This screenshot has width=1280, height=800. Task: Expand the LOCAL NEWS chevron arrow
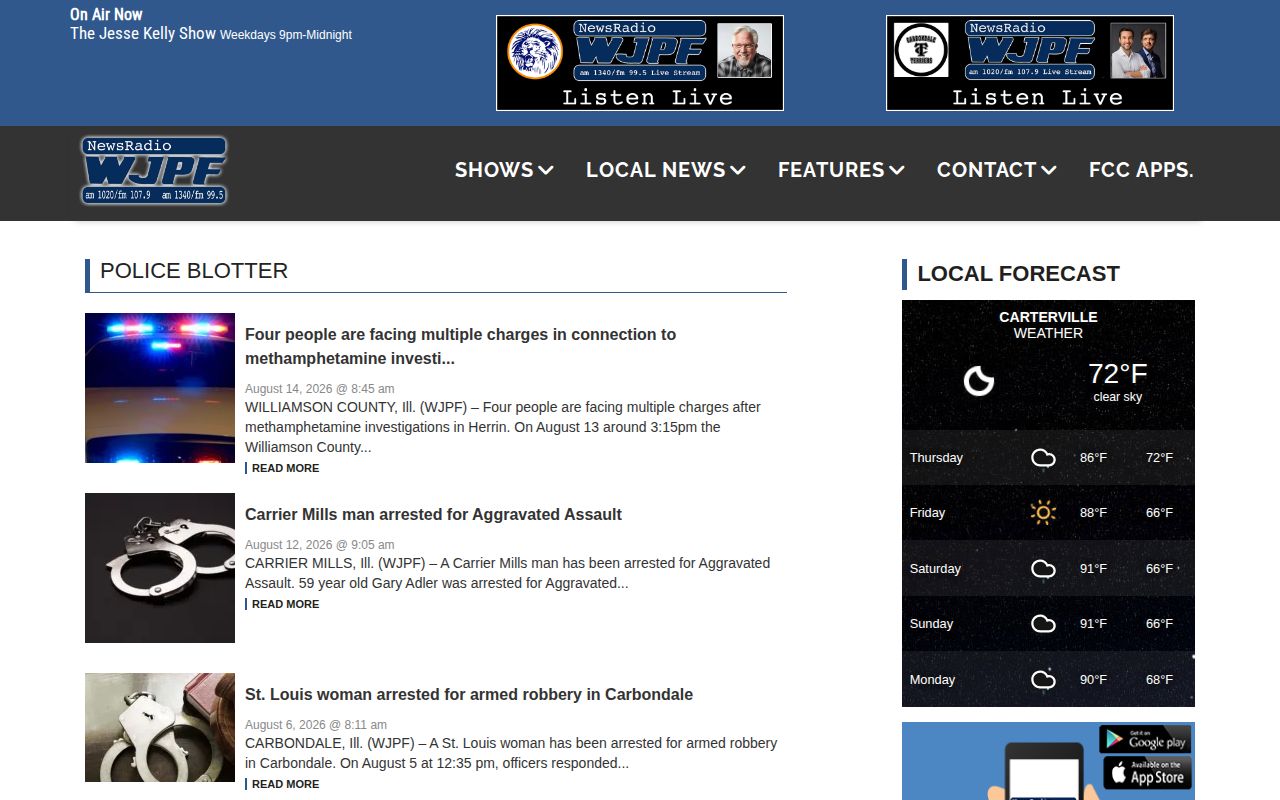pyautogui.click(x=738, y=171)
